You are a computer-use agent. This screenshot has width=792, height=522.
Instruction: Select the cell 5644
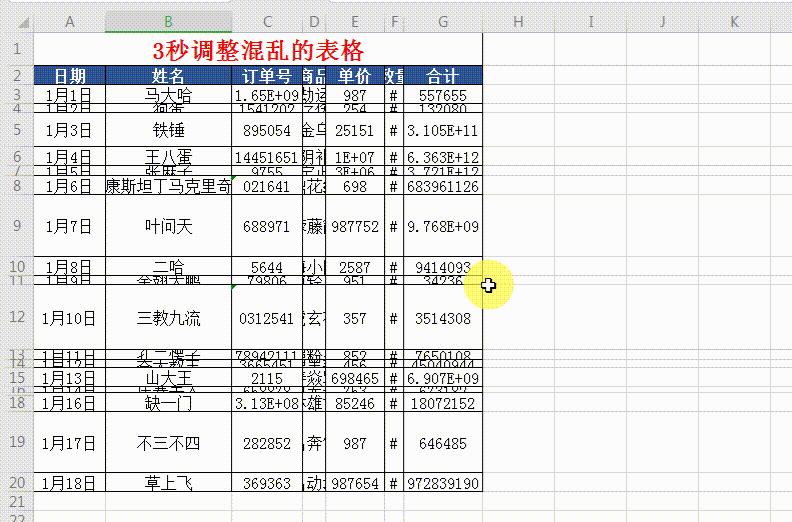point(267,266)
